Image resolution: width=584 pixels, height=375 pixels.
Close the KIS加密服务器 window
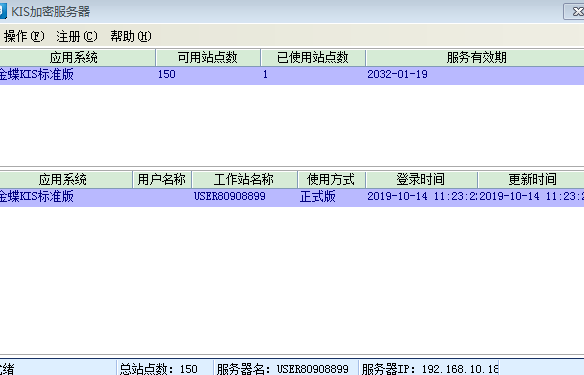click(575, 12)
